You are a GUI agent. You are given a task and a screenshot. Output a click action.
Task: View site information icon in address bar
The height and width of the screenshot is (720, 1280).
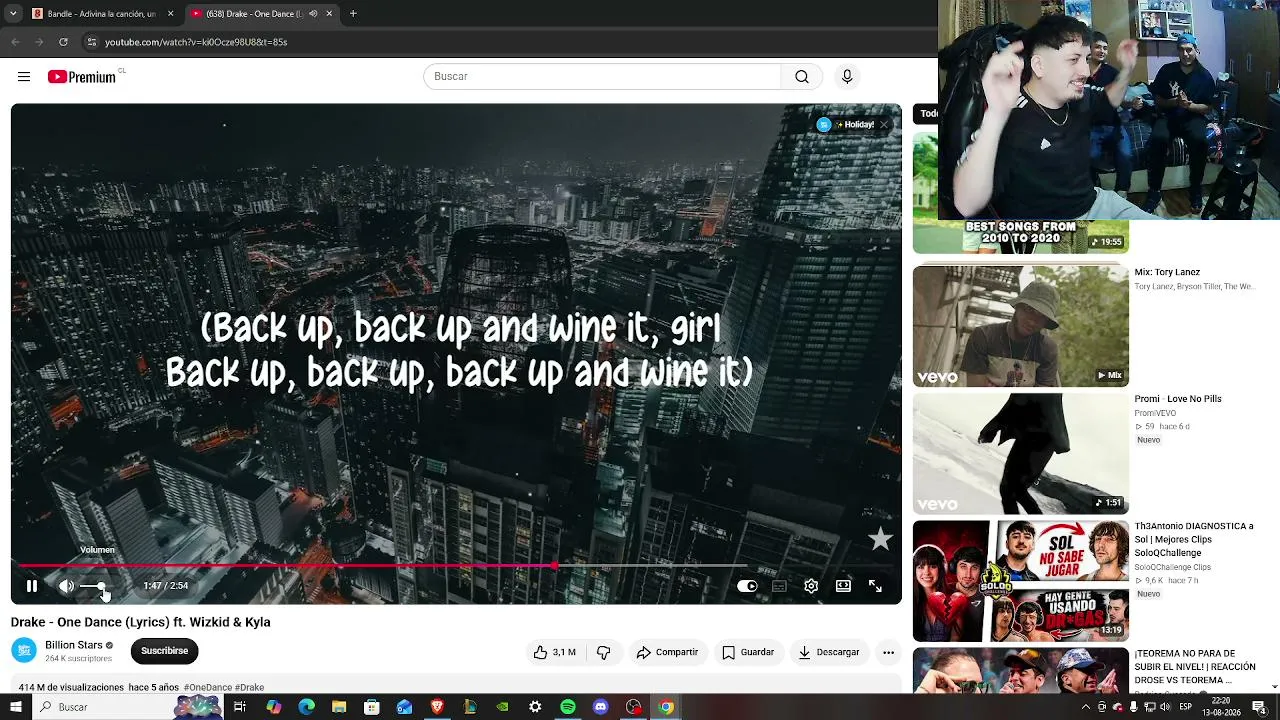91,42
